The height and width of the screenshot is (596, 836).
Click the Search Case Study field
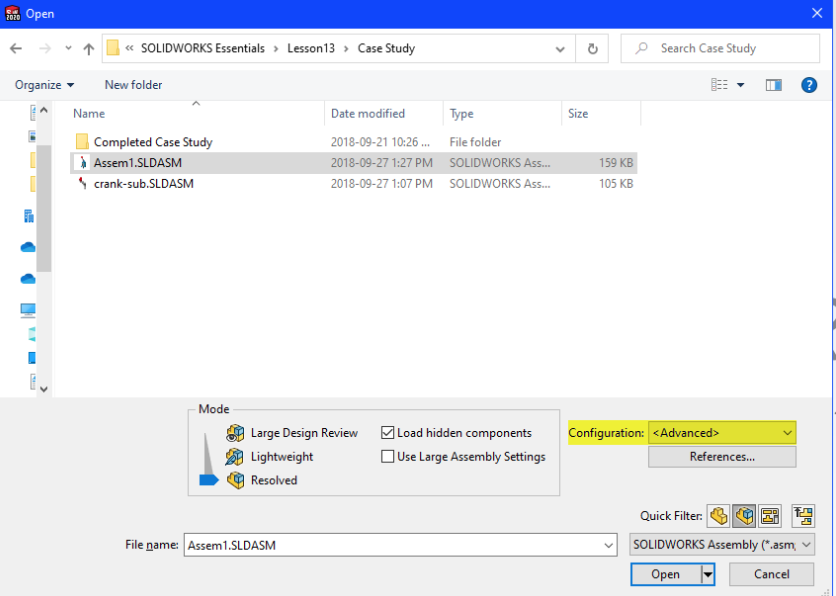(x=720, y=49)
